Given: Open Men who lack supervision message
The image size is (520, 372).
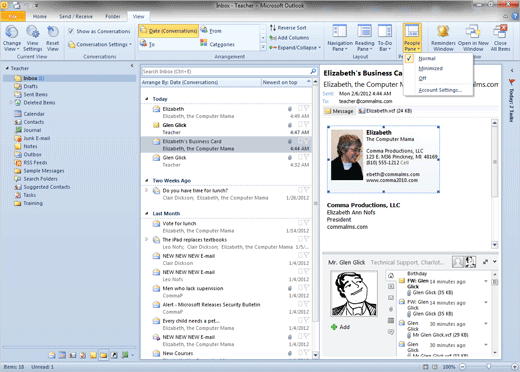Looking at the screenshot, I should (227, 292).
